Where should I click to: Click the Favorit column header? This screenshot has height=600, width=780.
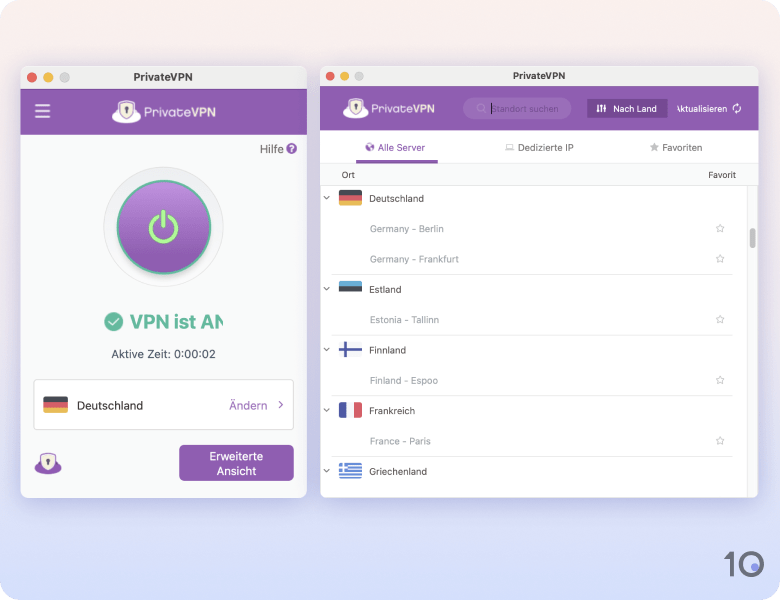point(722,175)
